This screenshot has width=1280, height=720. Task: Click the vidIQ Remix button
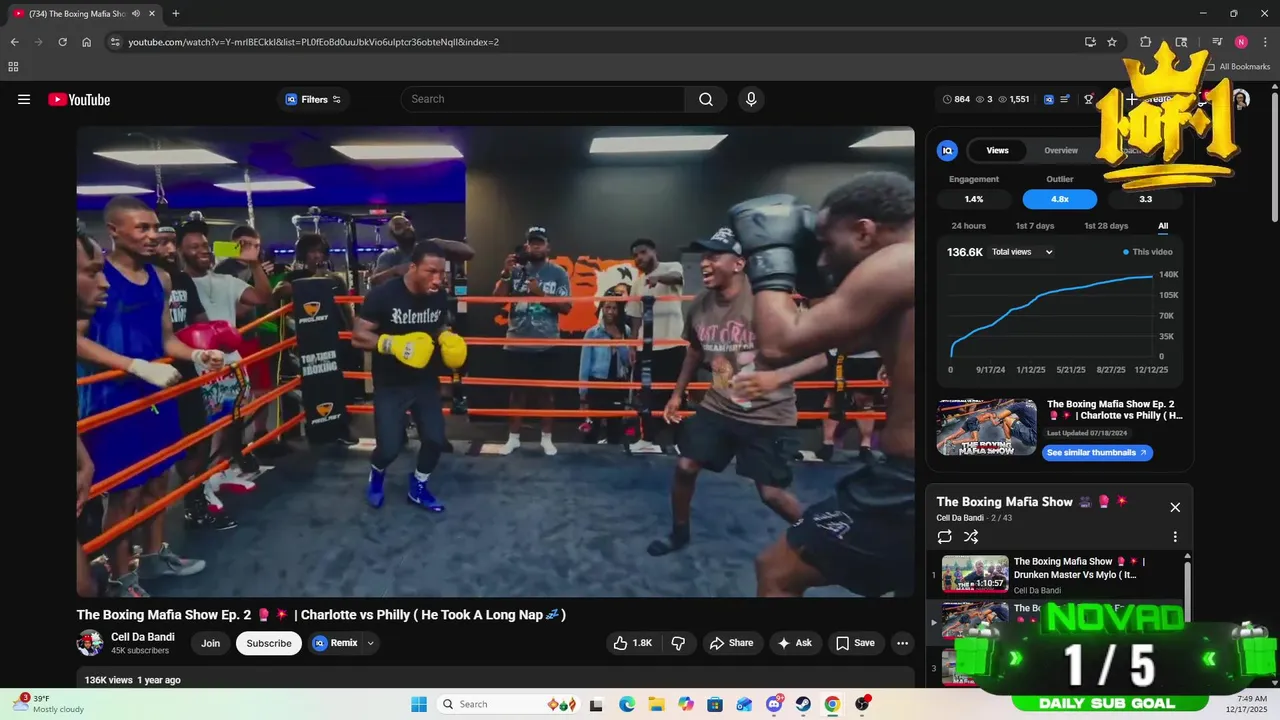(x=335, y=643)
